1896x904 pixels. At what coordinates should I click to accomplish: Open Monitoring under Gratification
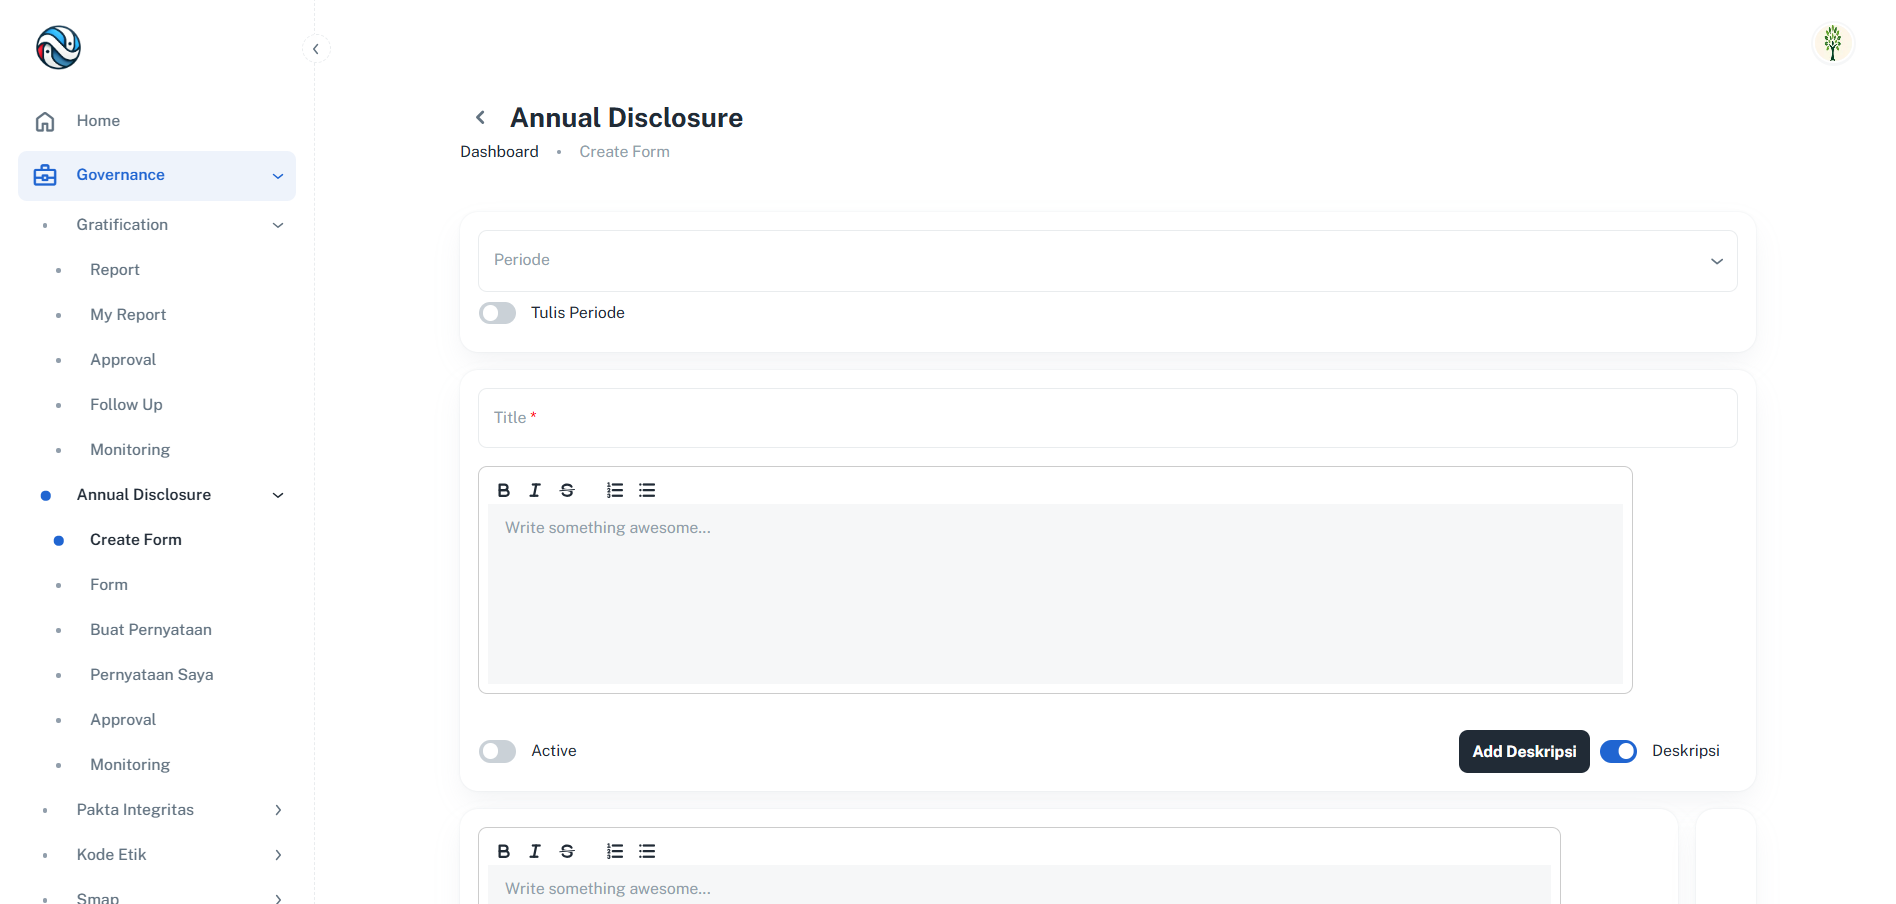(130, 450)
